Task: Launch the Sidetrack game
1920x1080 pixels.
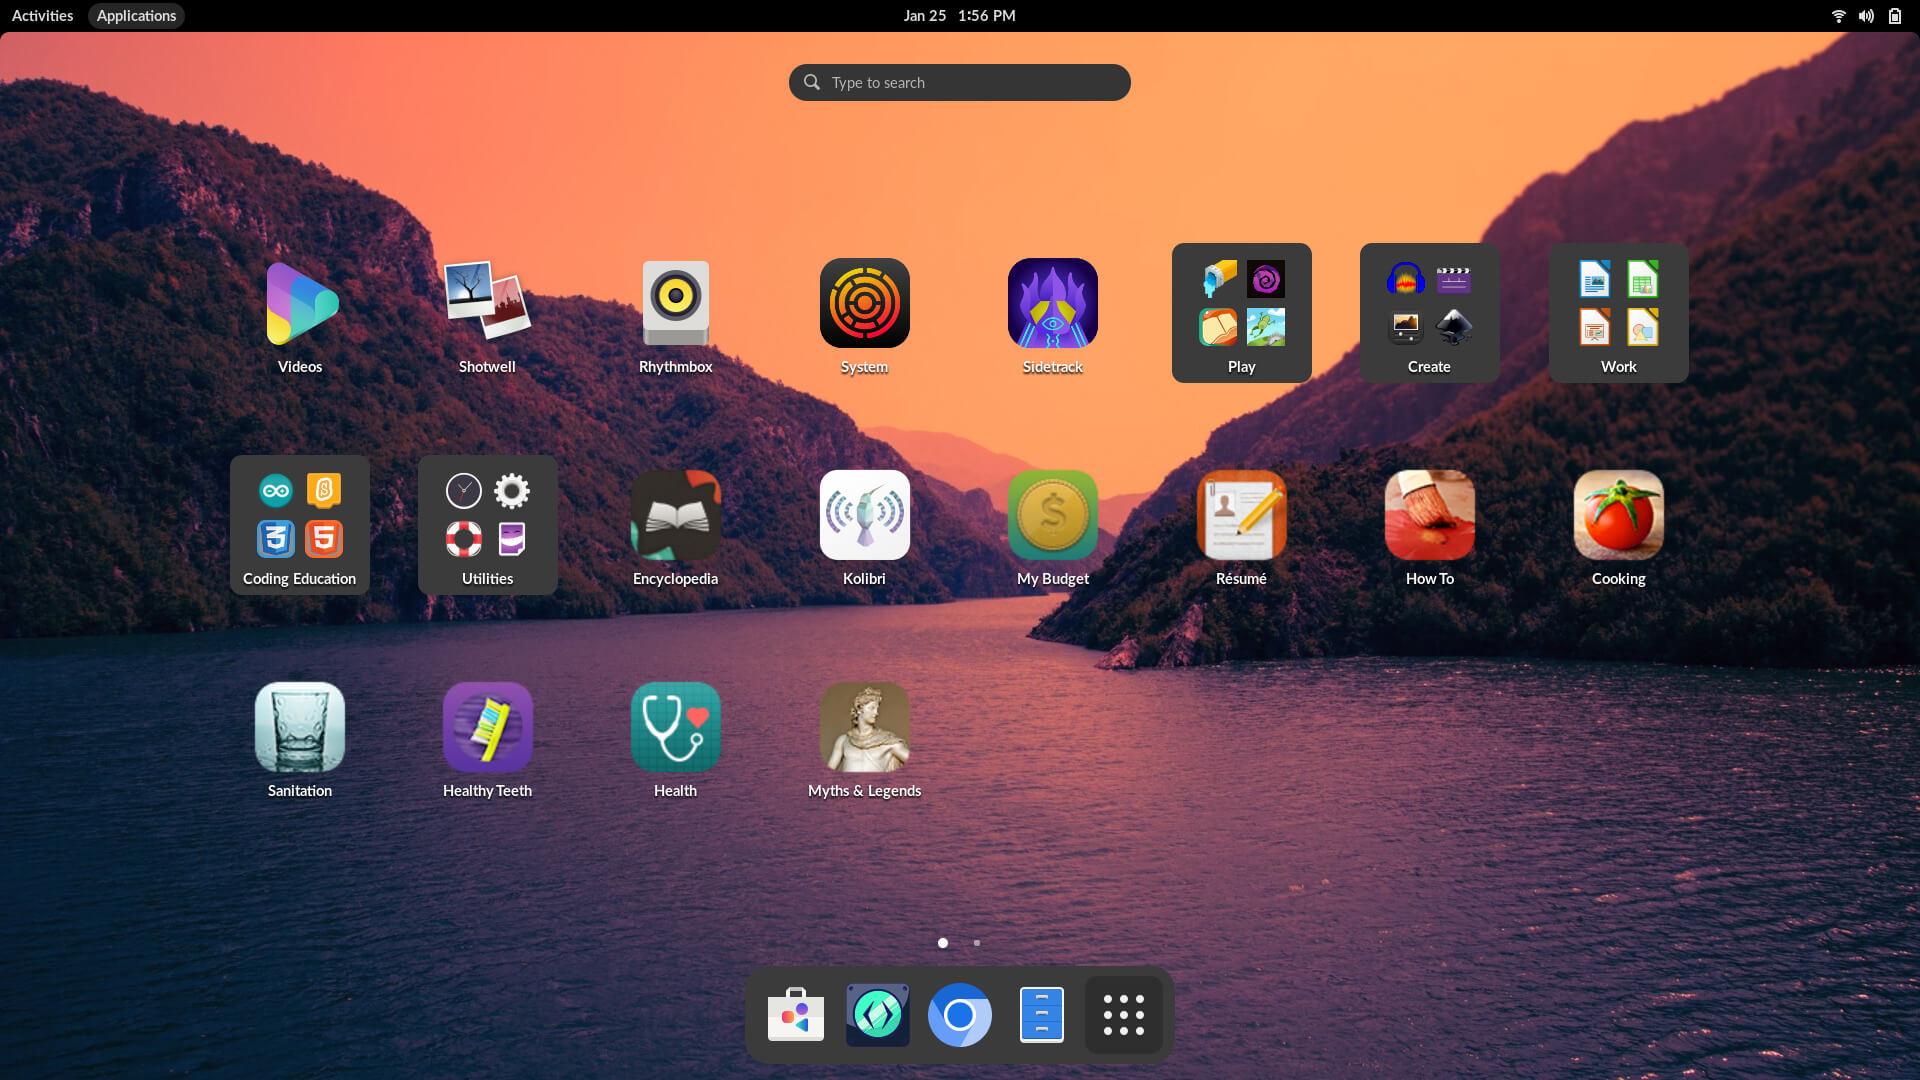Action: click(x=1052, y=303)
